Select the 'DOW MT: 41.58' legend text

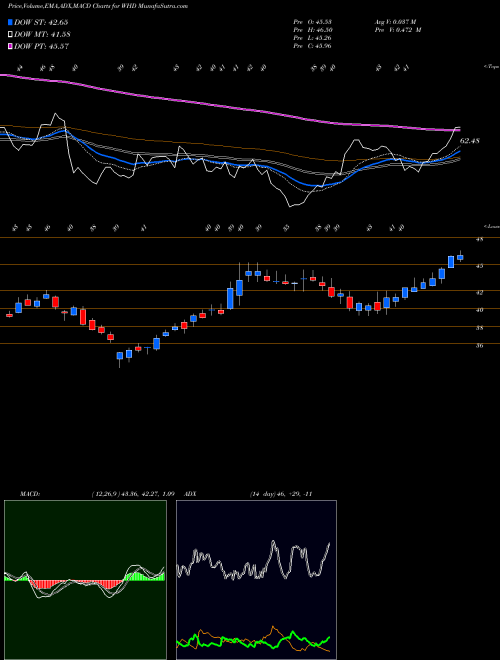(42, 35)
